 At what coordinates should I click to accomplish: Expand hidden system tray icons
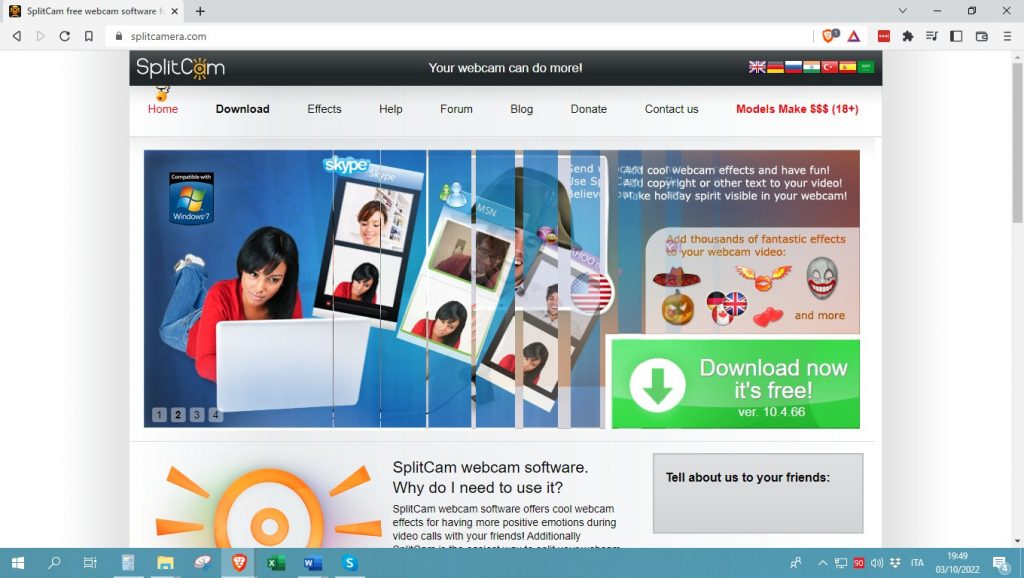click(822, 563)
